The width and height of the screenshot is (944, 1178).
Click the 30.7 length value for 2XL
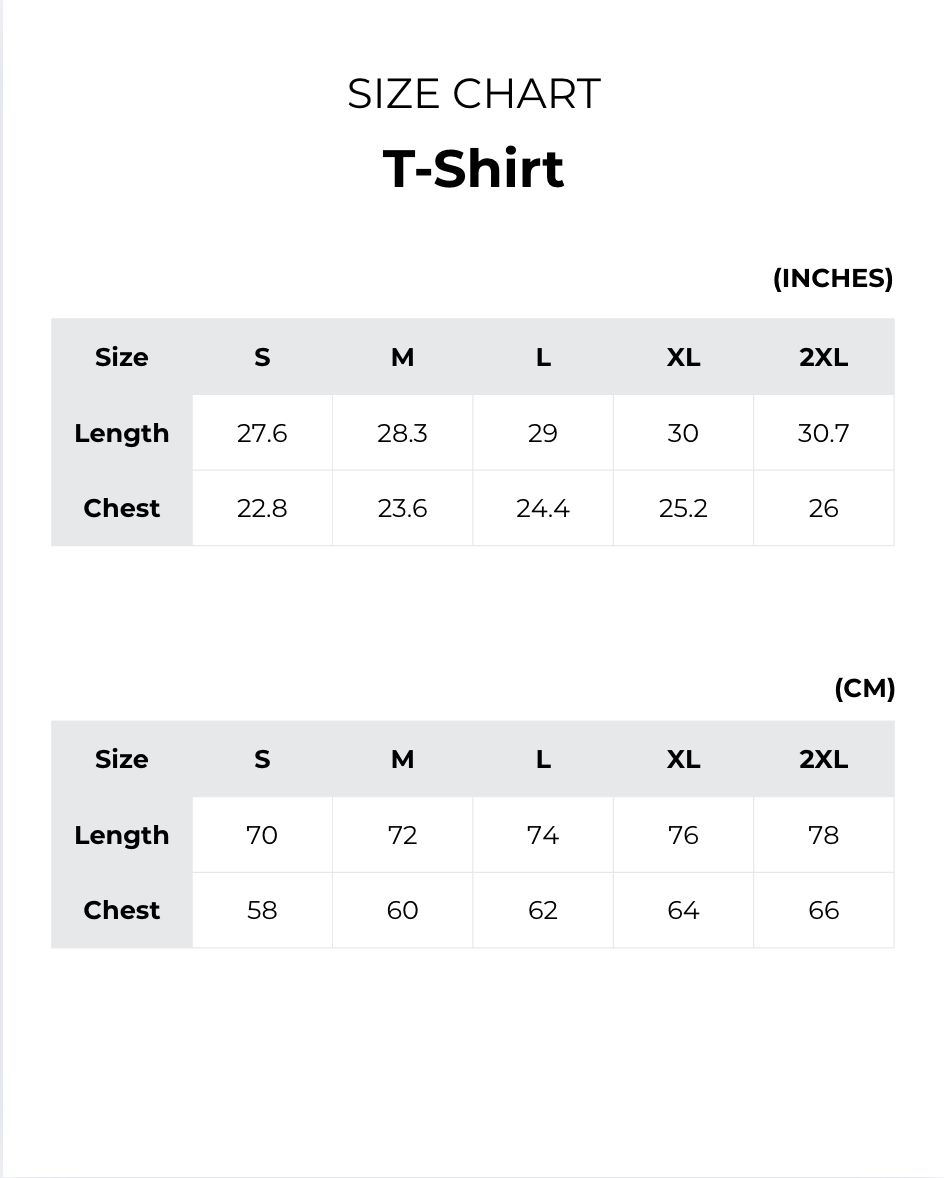[823, 433]
